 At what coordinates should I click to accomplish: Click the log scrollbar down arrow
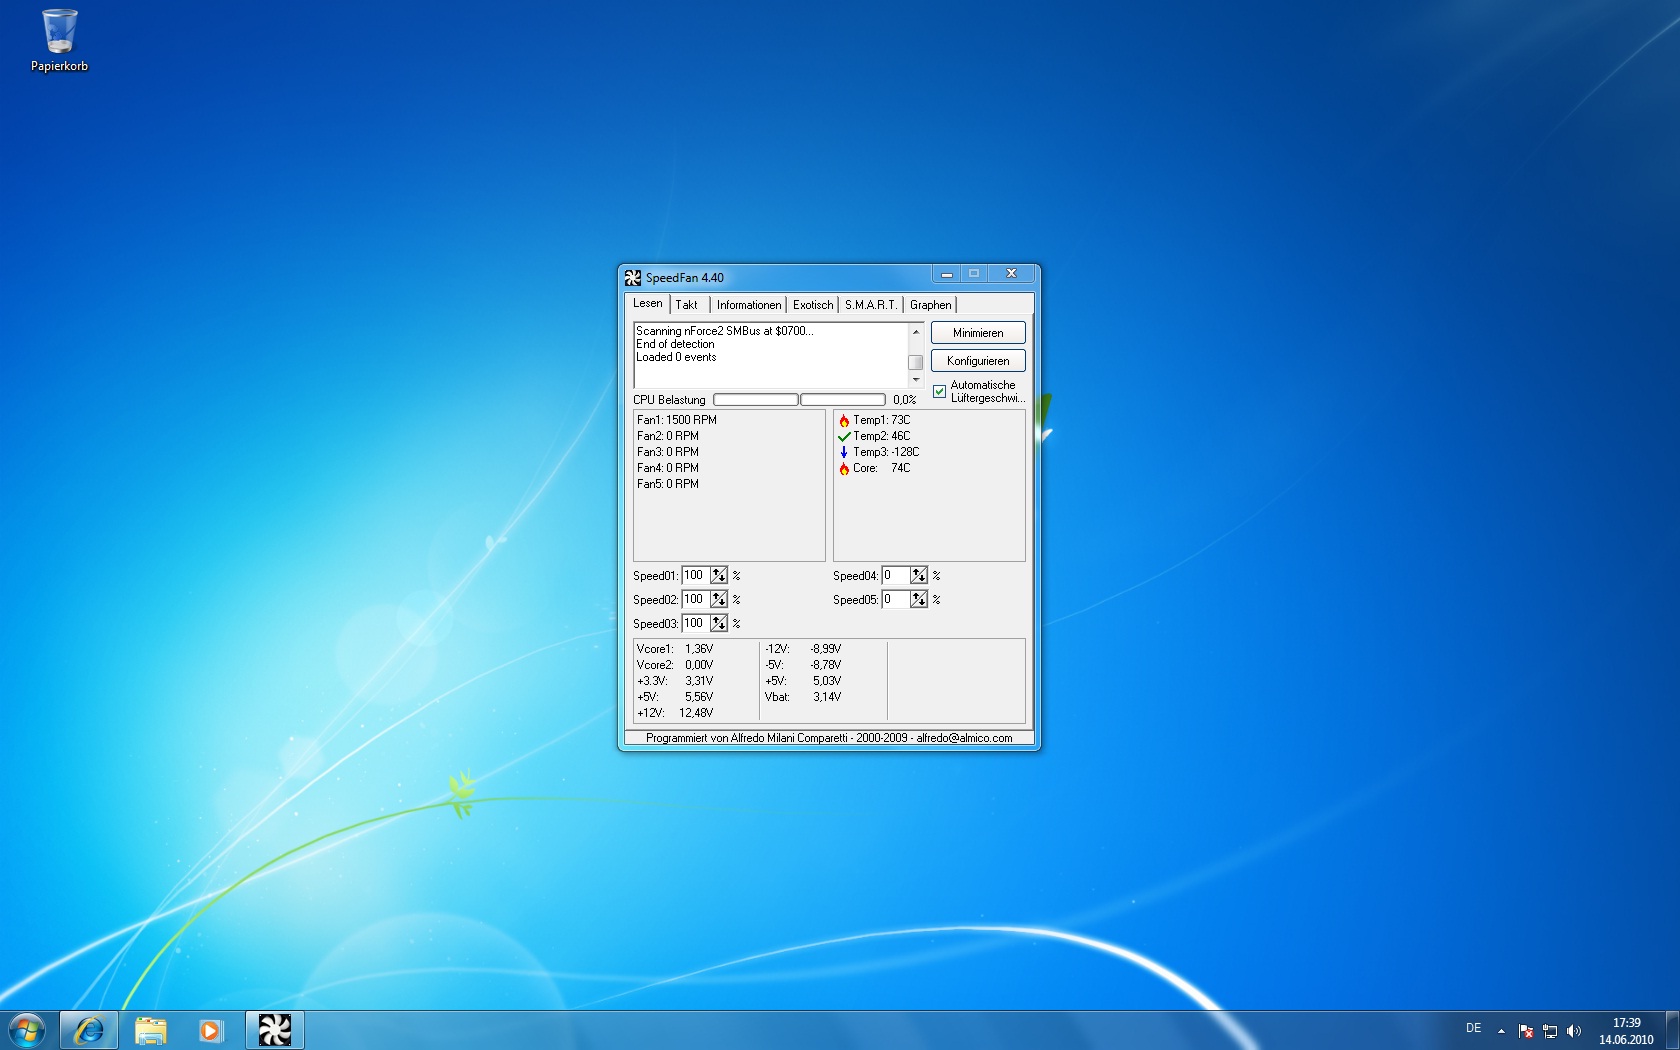click(915, 380)
